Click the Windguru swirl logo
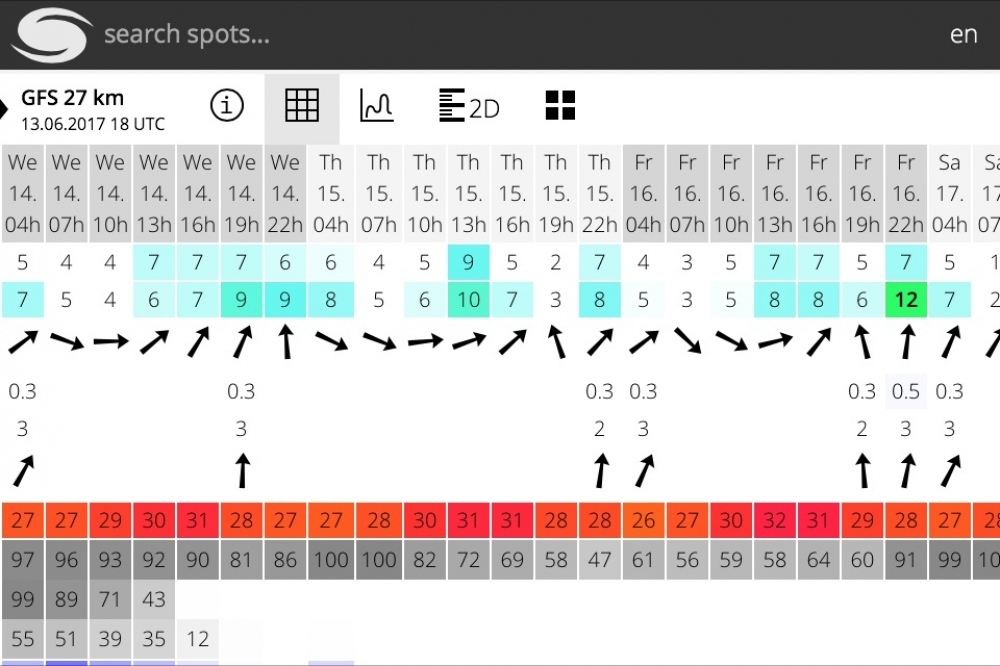 click(51, 34)
